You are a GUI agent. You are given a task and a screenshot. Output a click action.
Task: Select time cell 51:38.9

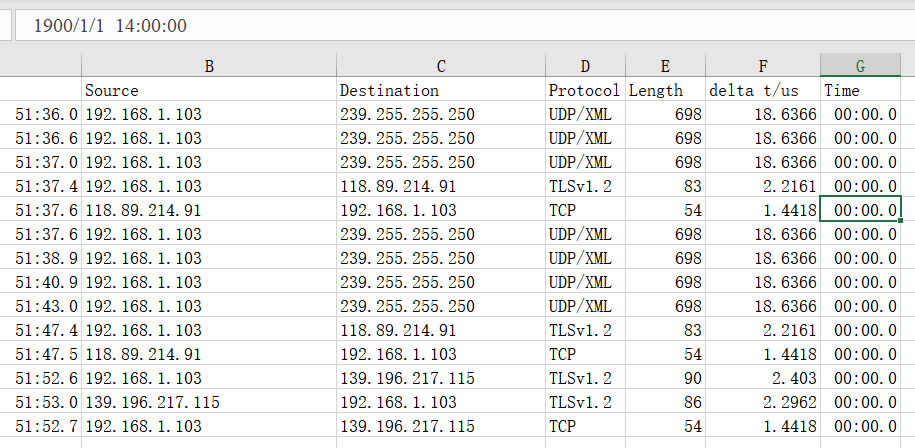[41, 258]
